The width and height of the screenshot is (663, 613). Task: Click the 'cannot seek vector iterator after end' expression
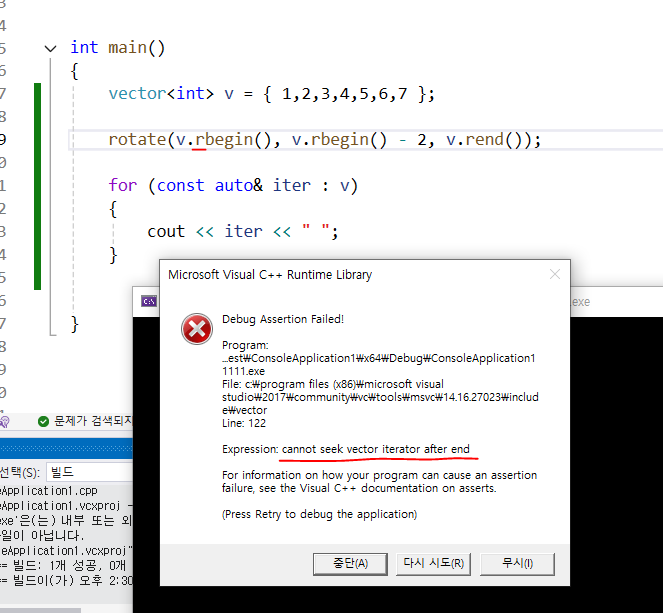click(x=375, y=449)
